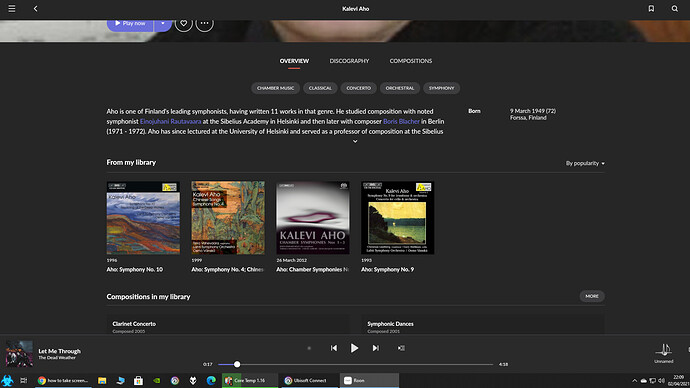Switch to the Chrome 'how to take screen...' window

(x=63, y=381)
